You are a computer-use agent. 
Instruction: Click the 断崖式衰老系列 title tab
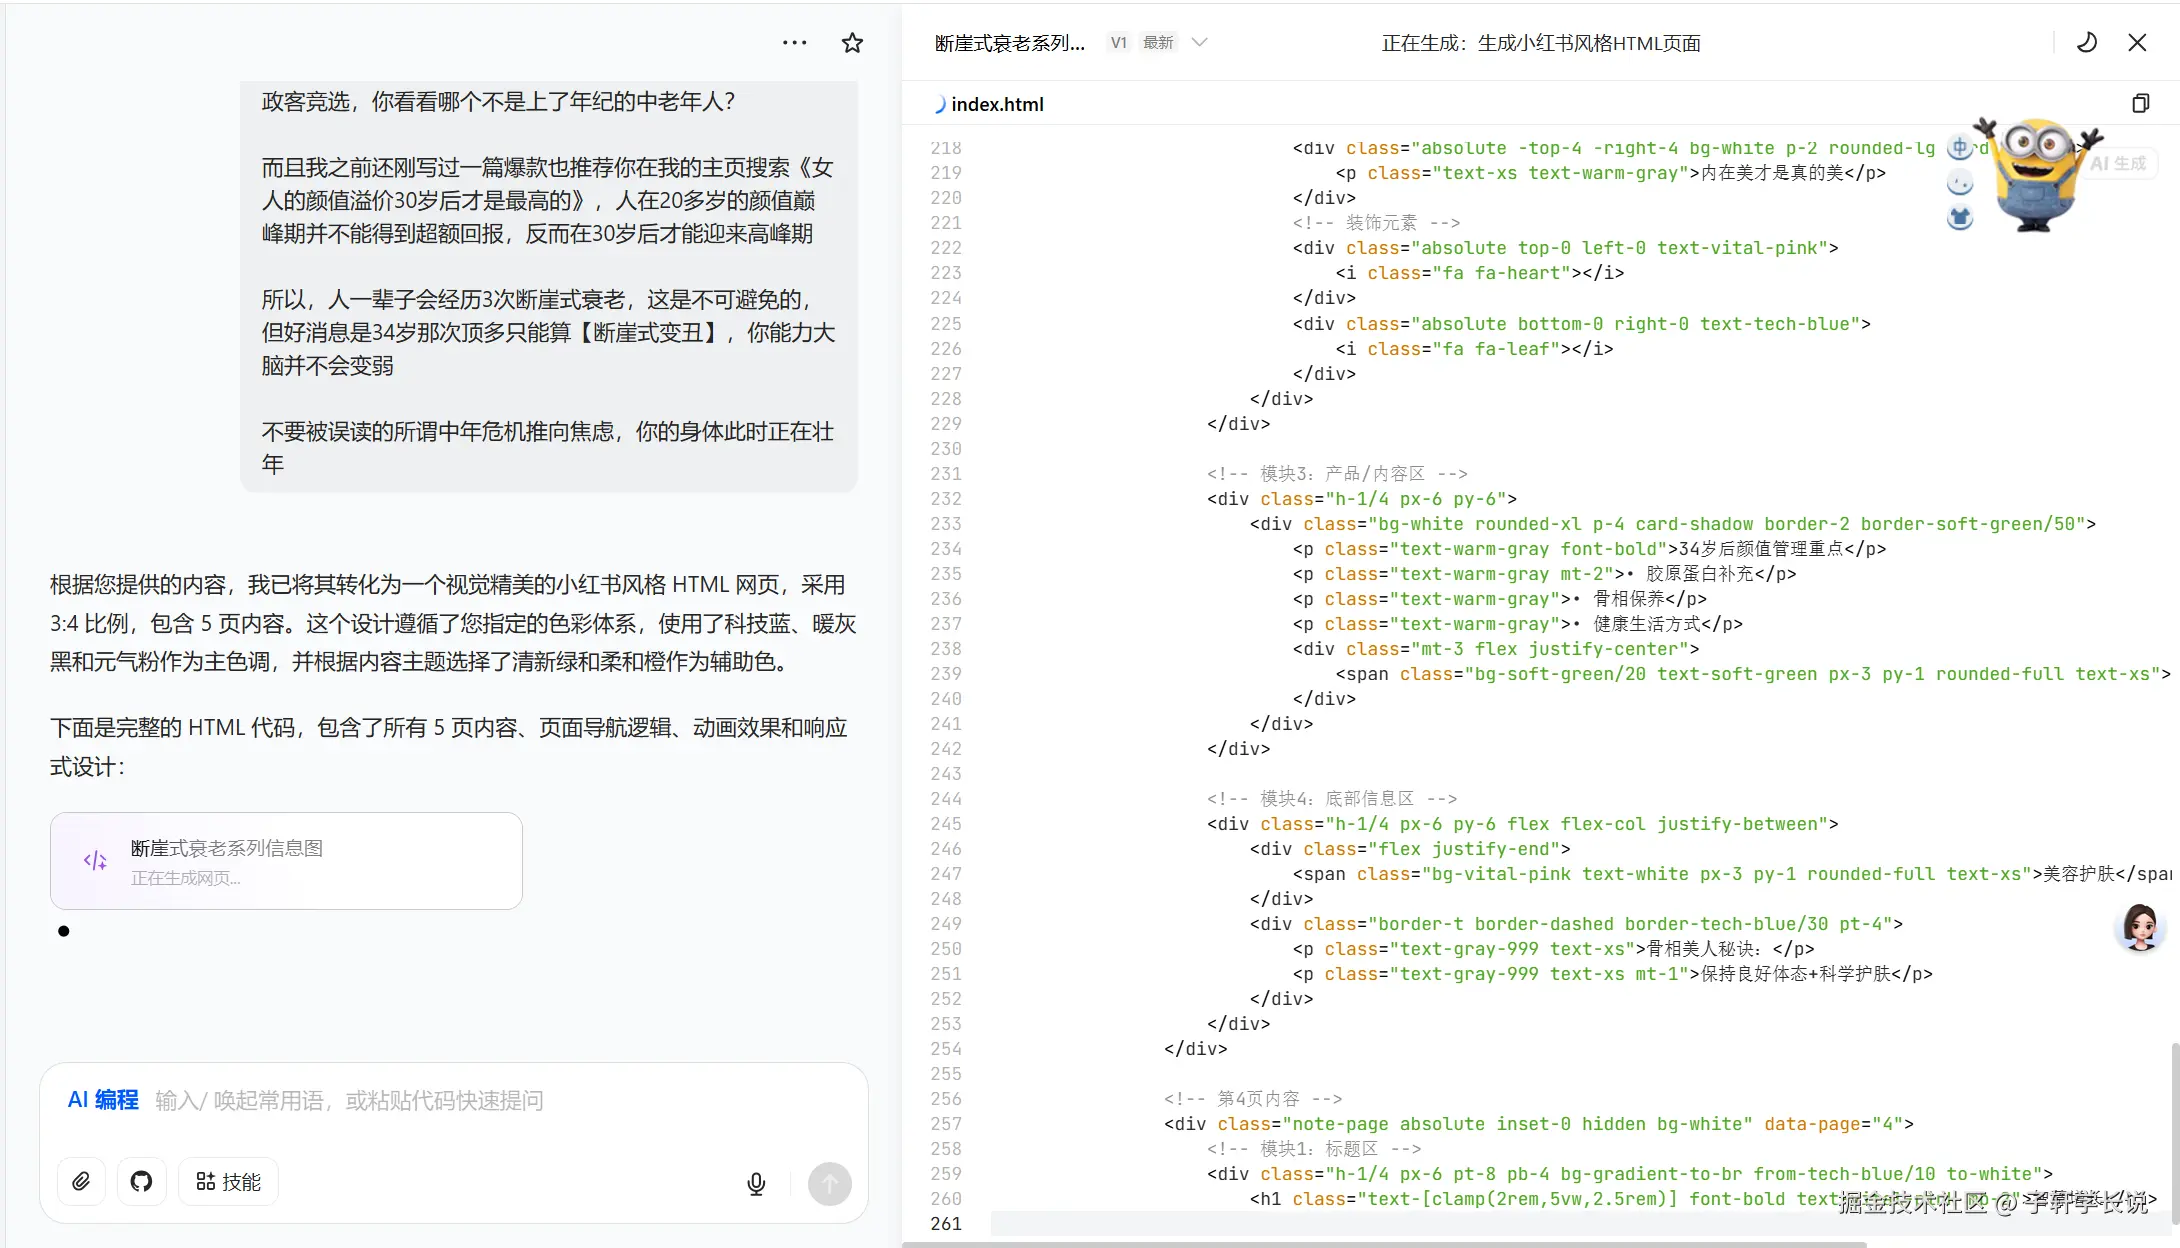click(1009, 43)
